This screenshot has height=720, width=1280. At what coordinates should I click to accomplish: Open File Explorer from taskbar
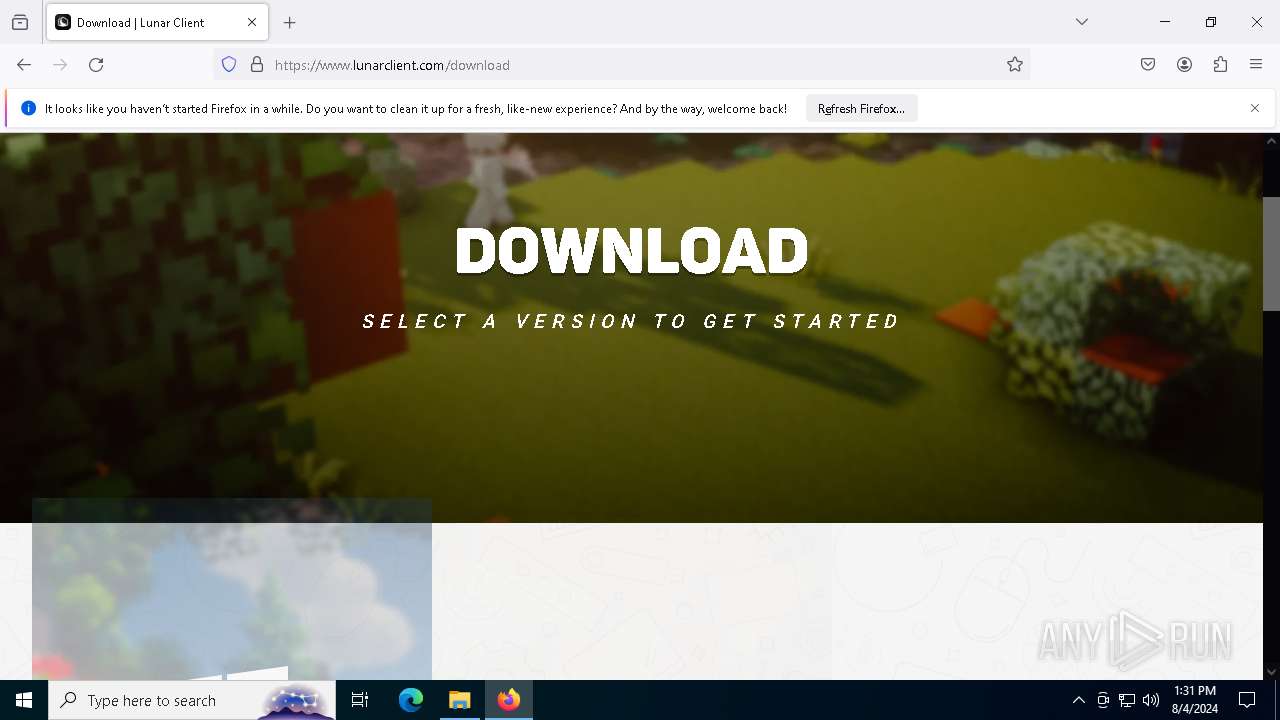460,700
